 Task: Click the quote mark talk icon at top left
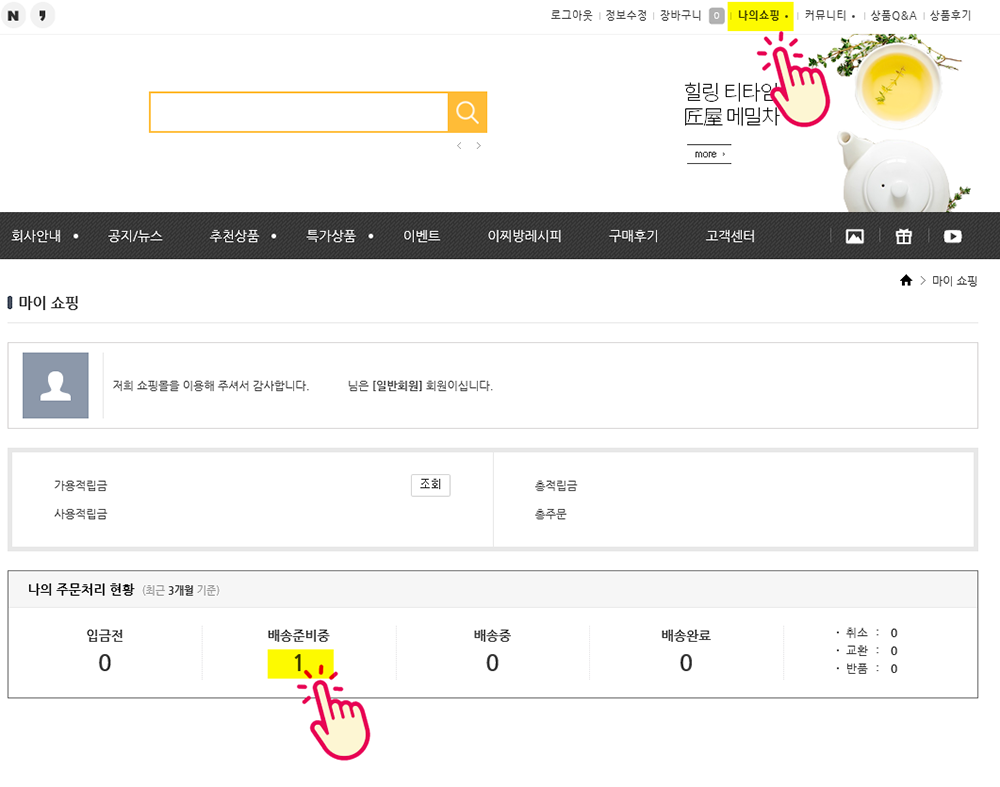click(x=42, y=16)
